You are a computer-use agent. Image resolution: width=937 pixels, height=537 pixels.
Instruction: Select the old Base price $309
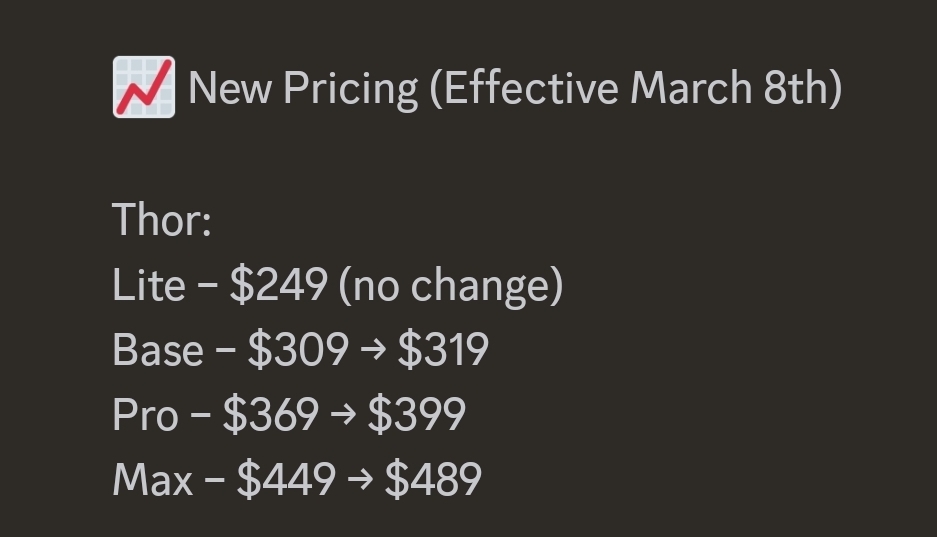click(298, 350)
